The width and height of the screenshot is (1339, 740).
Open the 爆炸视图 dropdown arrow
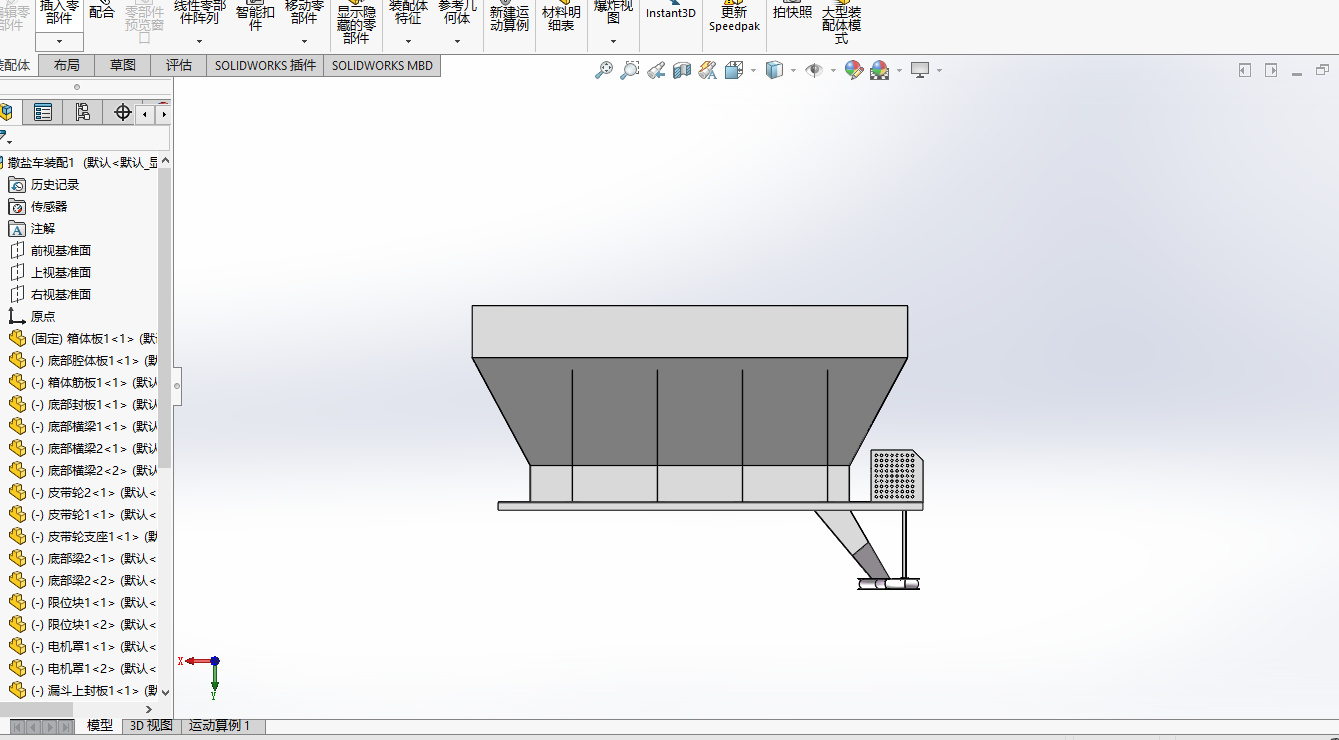pos(613,41)
